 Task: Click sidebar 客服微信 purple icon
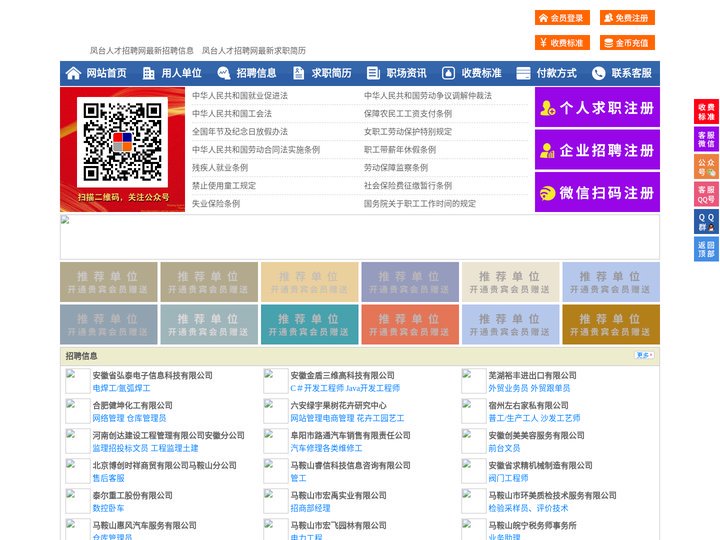[x=706, y=139]
